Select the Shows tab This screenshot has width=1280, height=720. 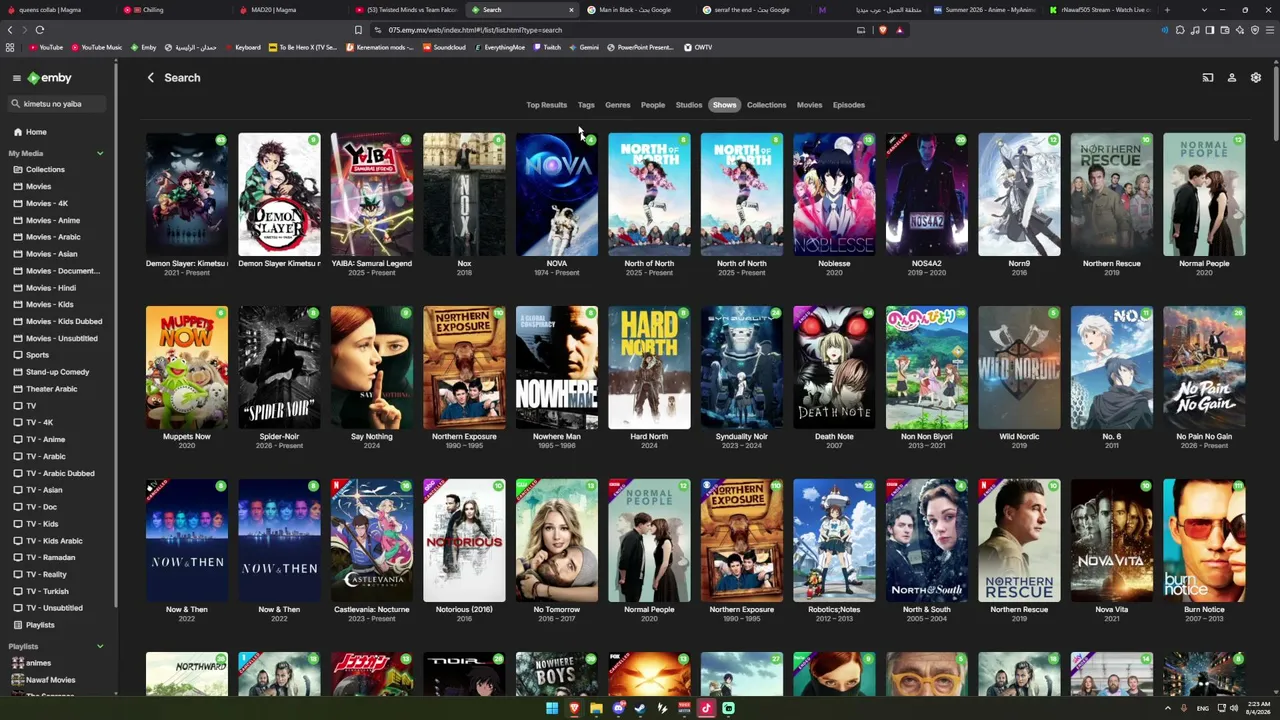pyautogui.click(x=724, y=105)
